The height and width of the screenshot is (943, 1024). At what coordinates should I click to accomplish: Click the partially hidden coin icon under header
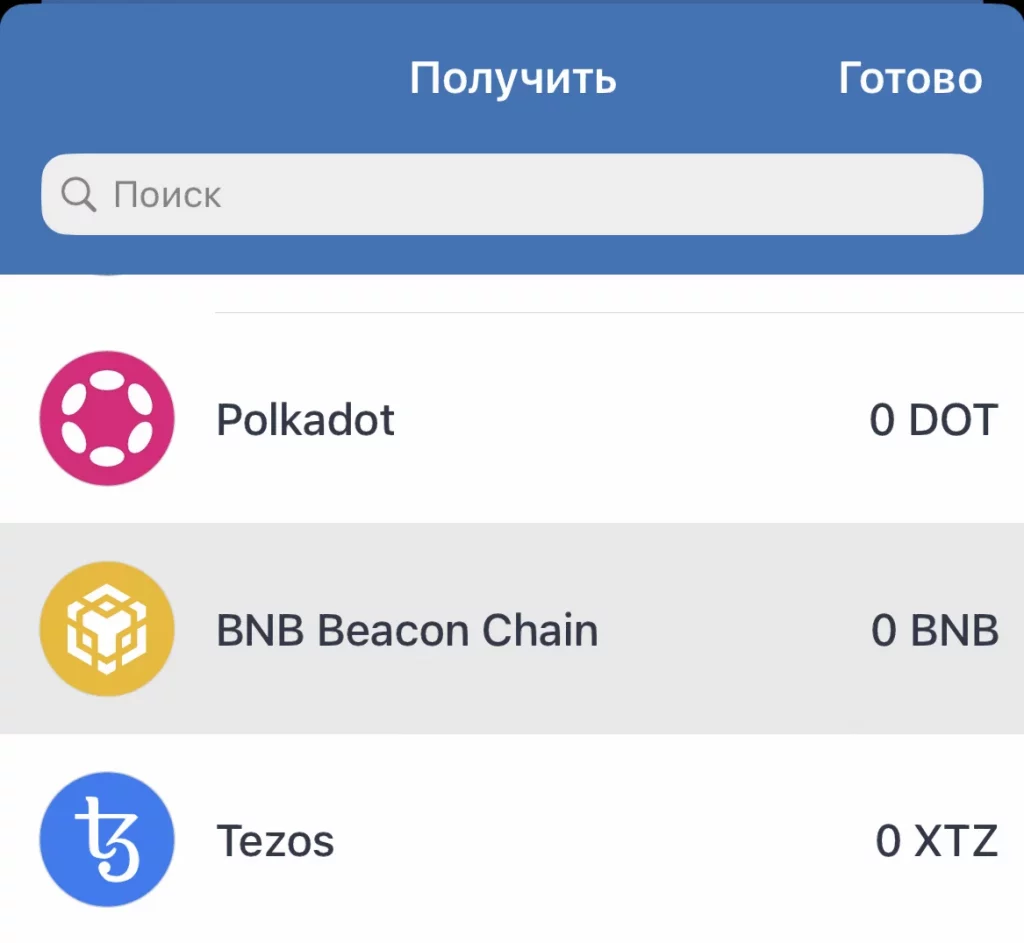pos(107,273)
